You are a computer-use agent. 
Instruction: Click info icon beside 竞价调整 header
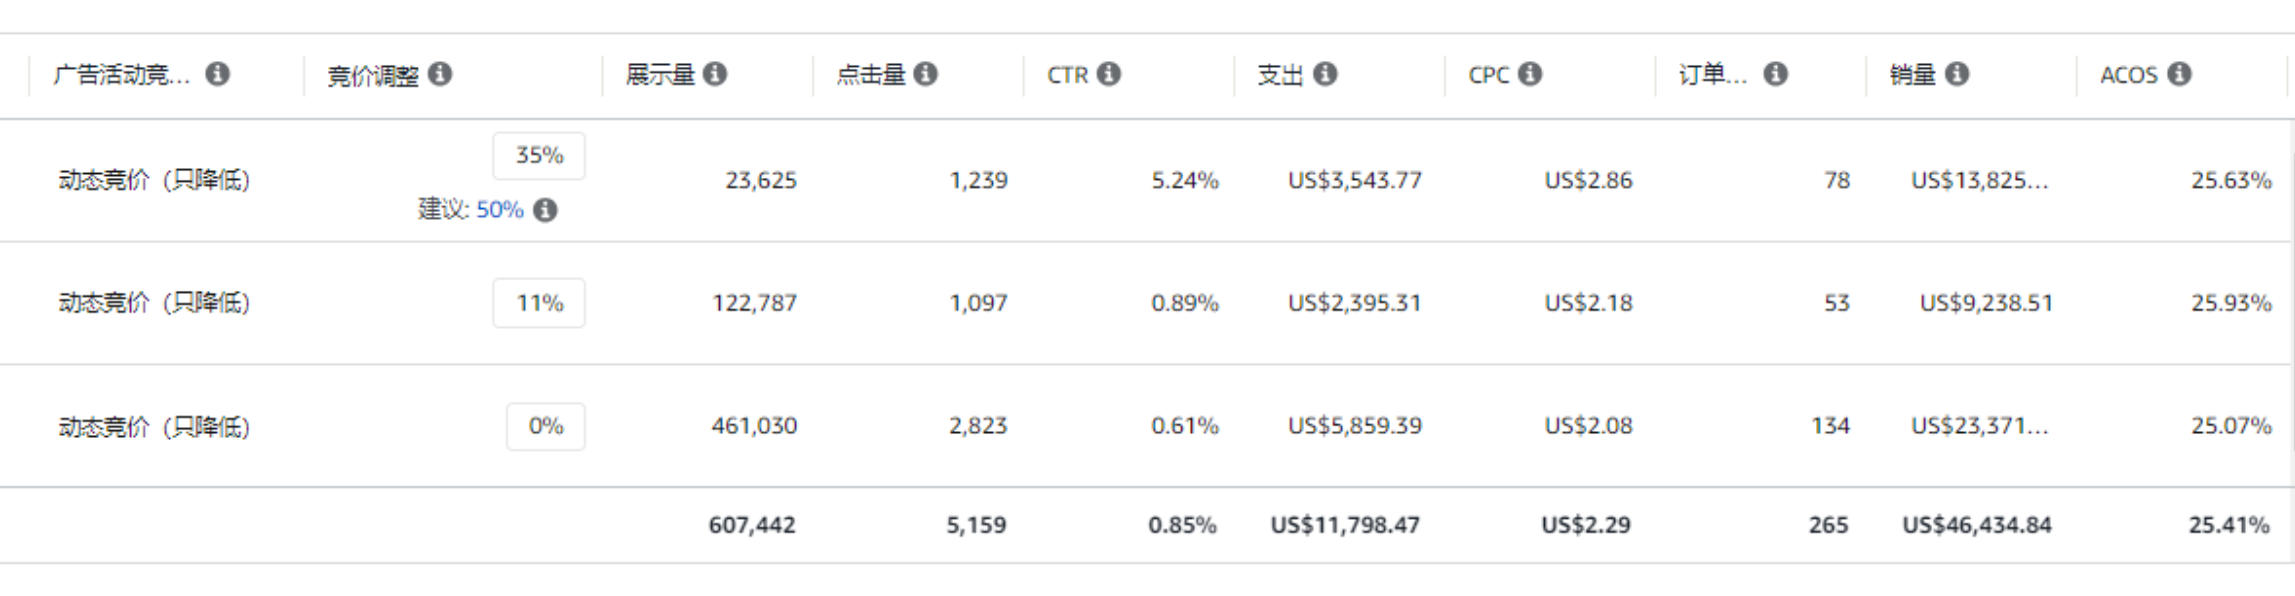click(x=440, y=74)
